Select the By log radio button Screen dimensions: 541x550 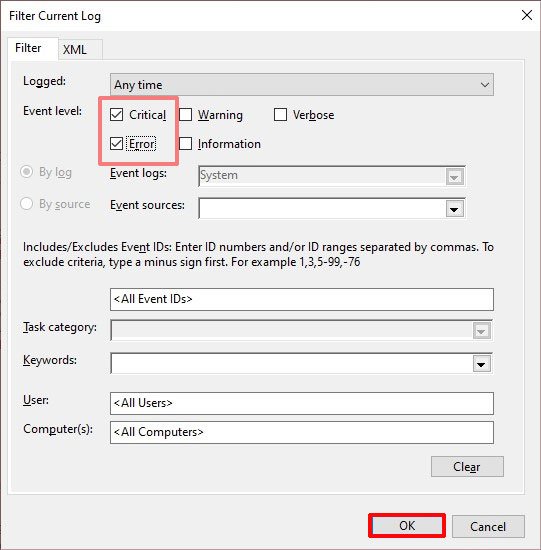pos(27,172)
